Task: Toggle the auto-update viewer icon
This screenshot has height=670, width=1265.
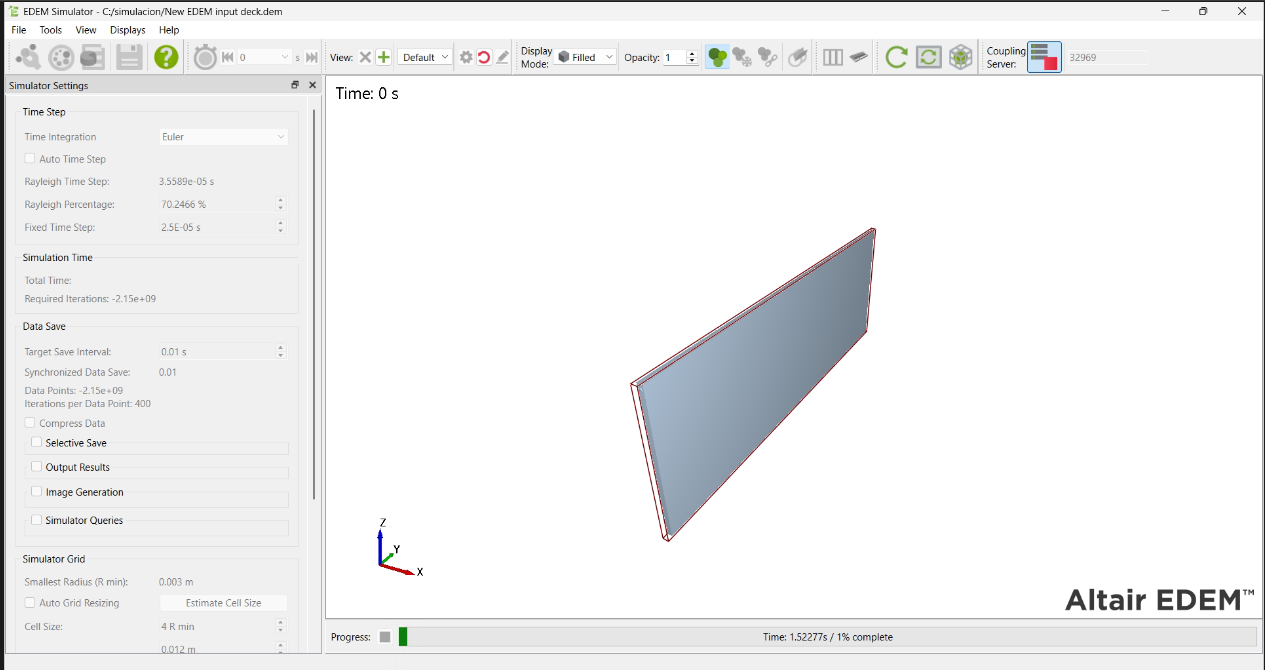Action: [x=929, y=57]
